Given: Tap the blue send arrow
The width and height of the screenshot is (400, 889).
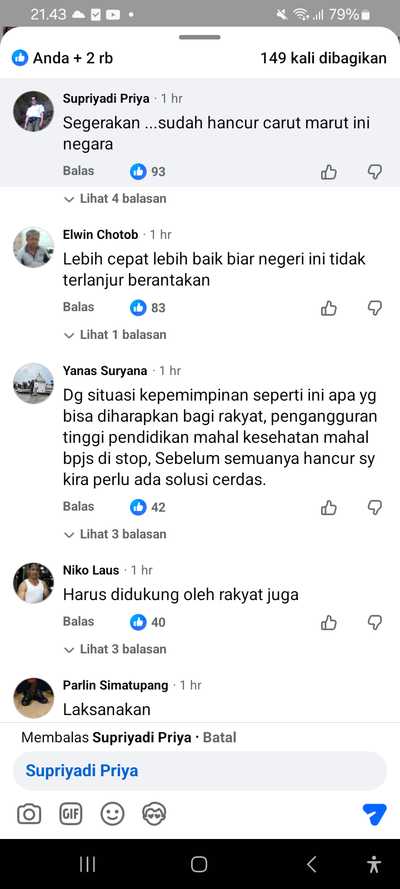Looking at the screenshot, I should tap(375, 814).
